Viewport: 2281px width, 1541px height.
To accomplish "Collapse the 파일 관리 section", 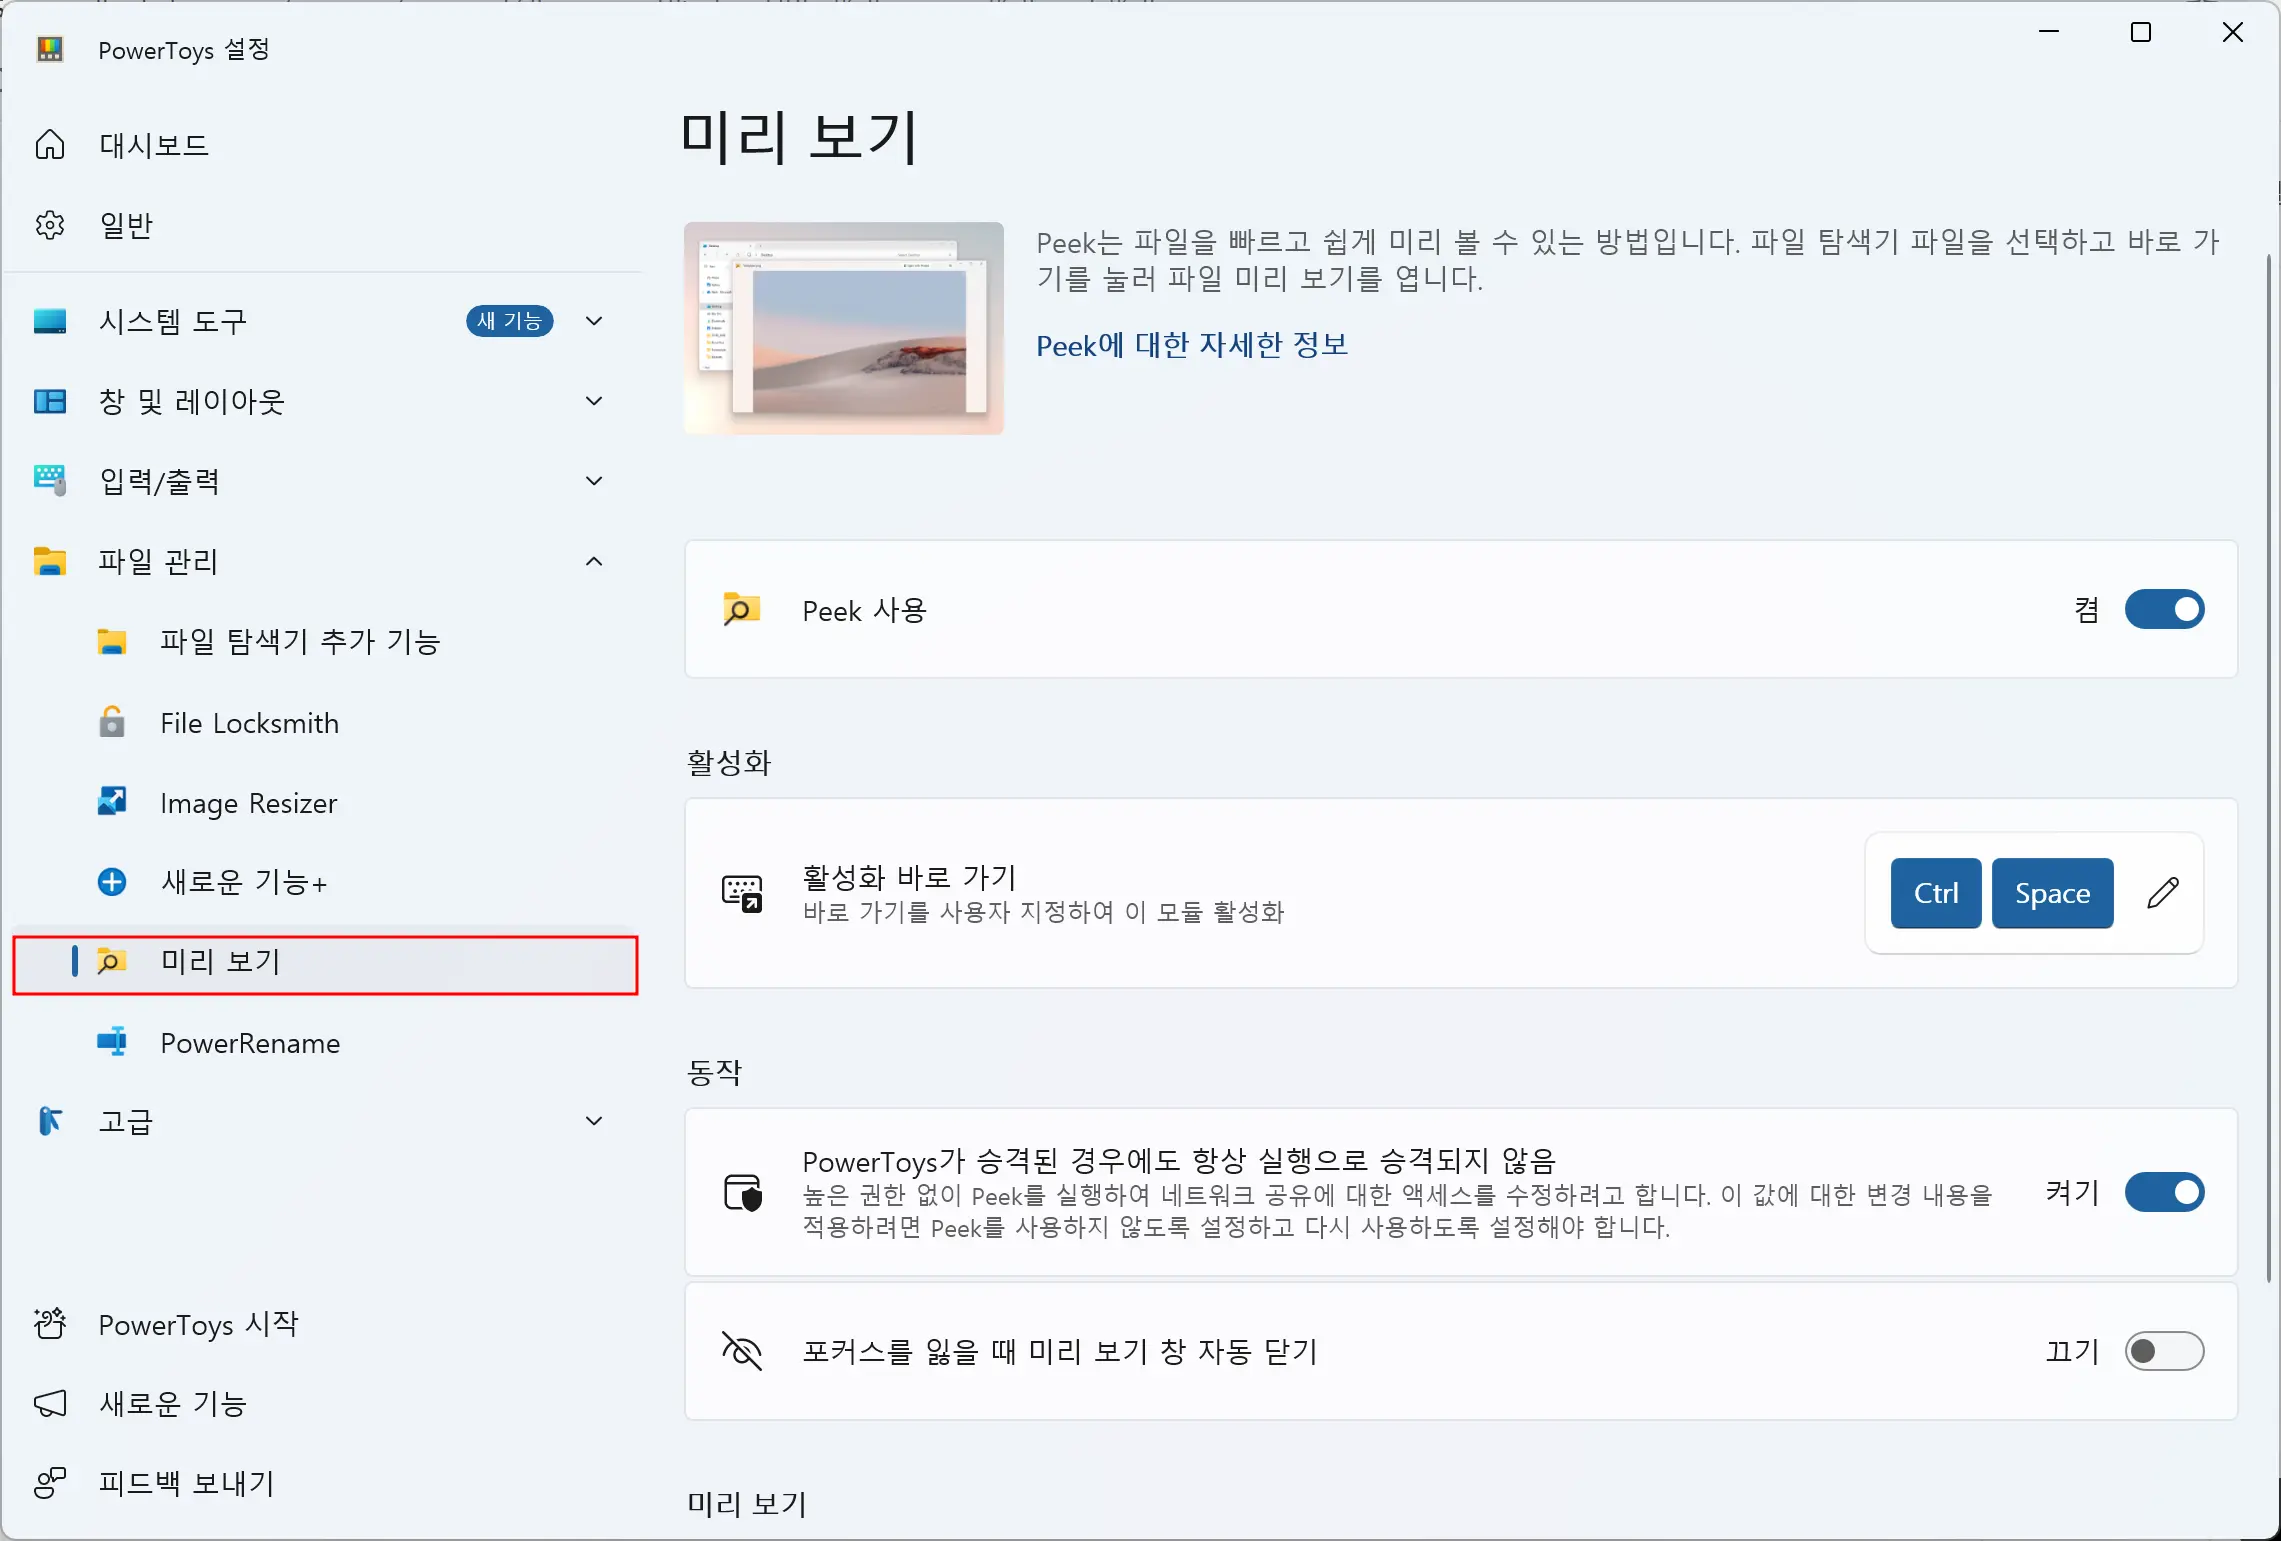I will coord(593,562).
